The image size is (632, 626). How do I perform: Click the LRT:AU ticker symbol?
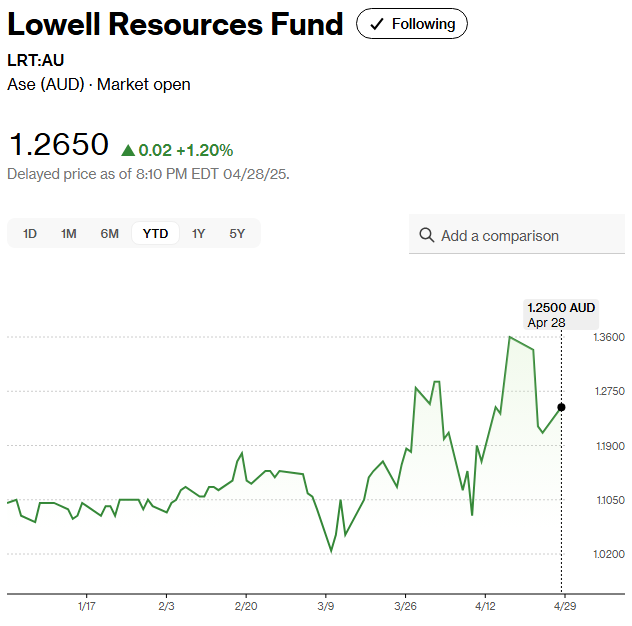click(x=35, y=60)
